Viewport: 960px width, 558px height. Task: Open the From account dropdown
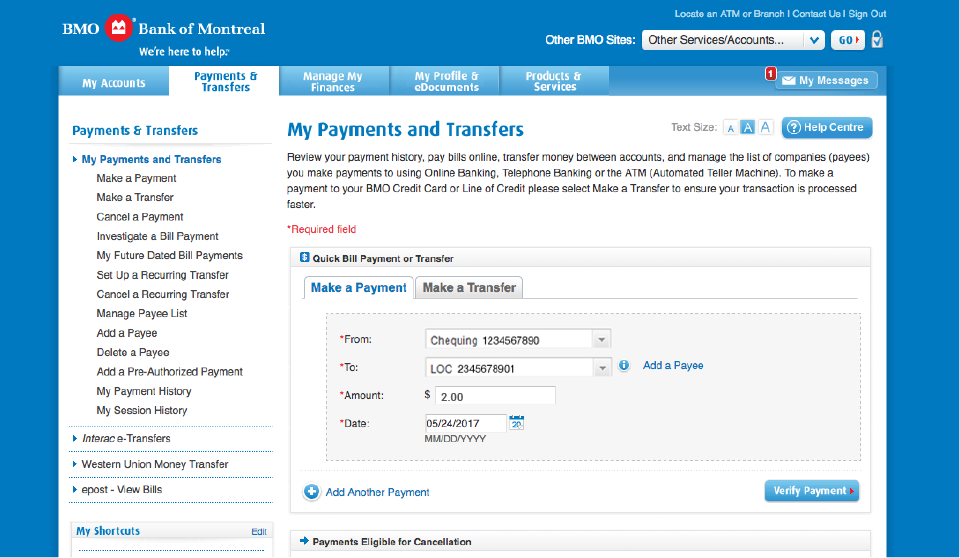(518, 339)
